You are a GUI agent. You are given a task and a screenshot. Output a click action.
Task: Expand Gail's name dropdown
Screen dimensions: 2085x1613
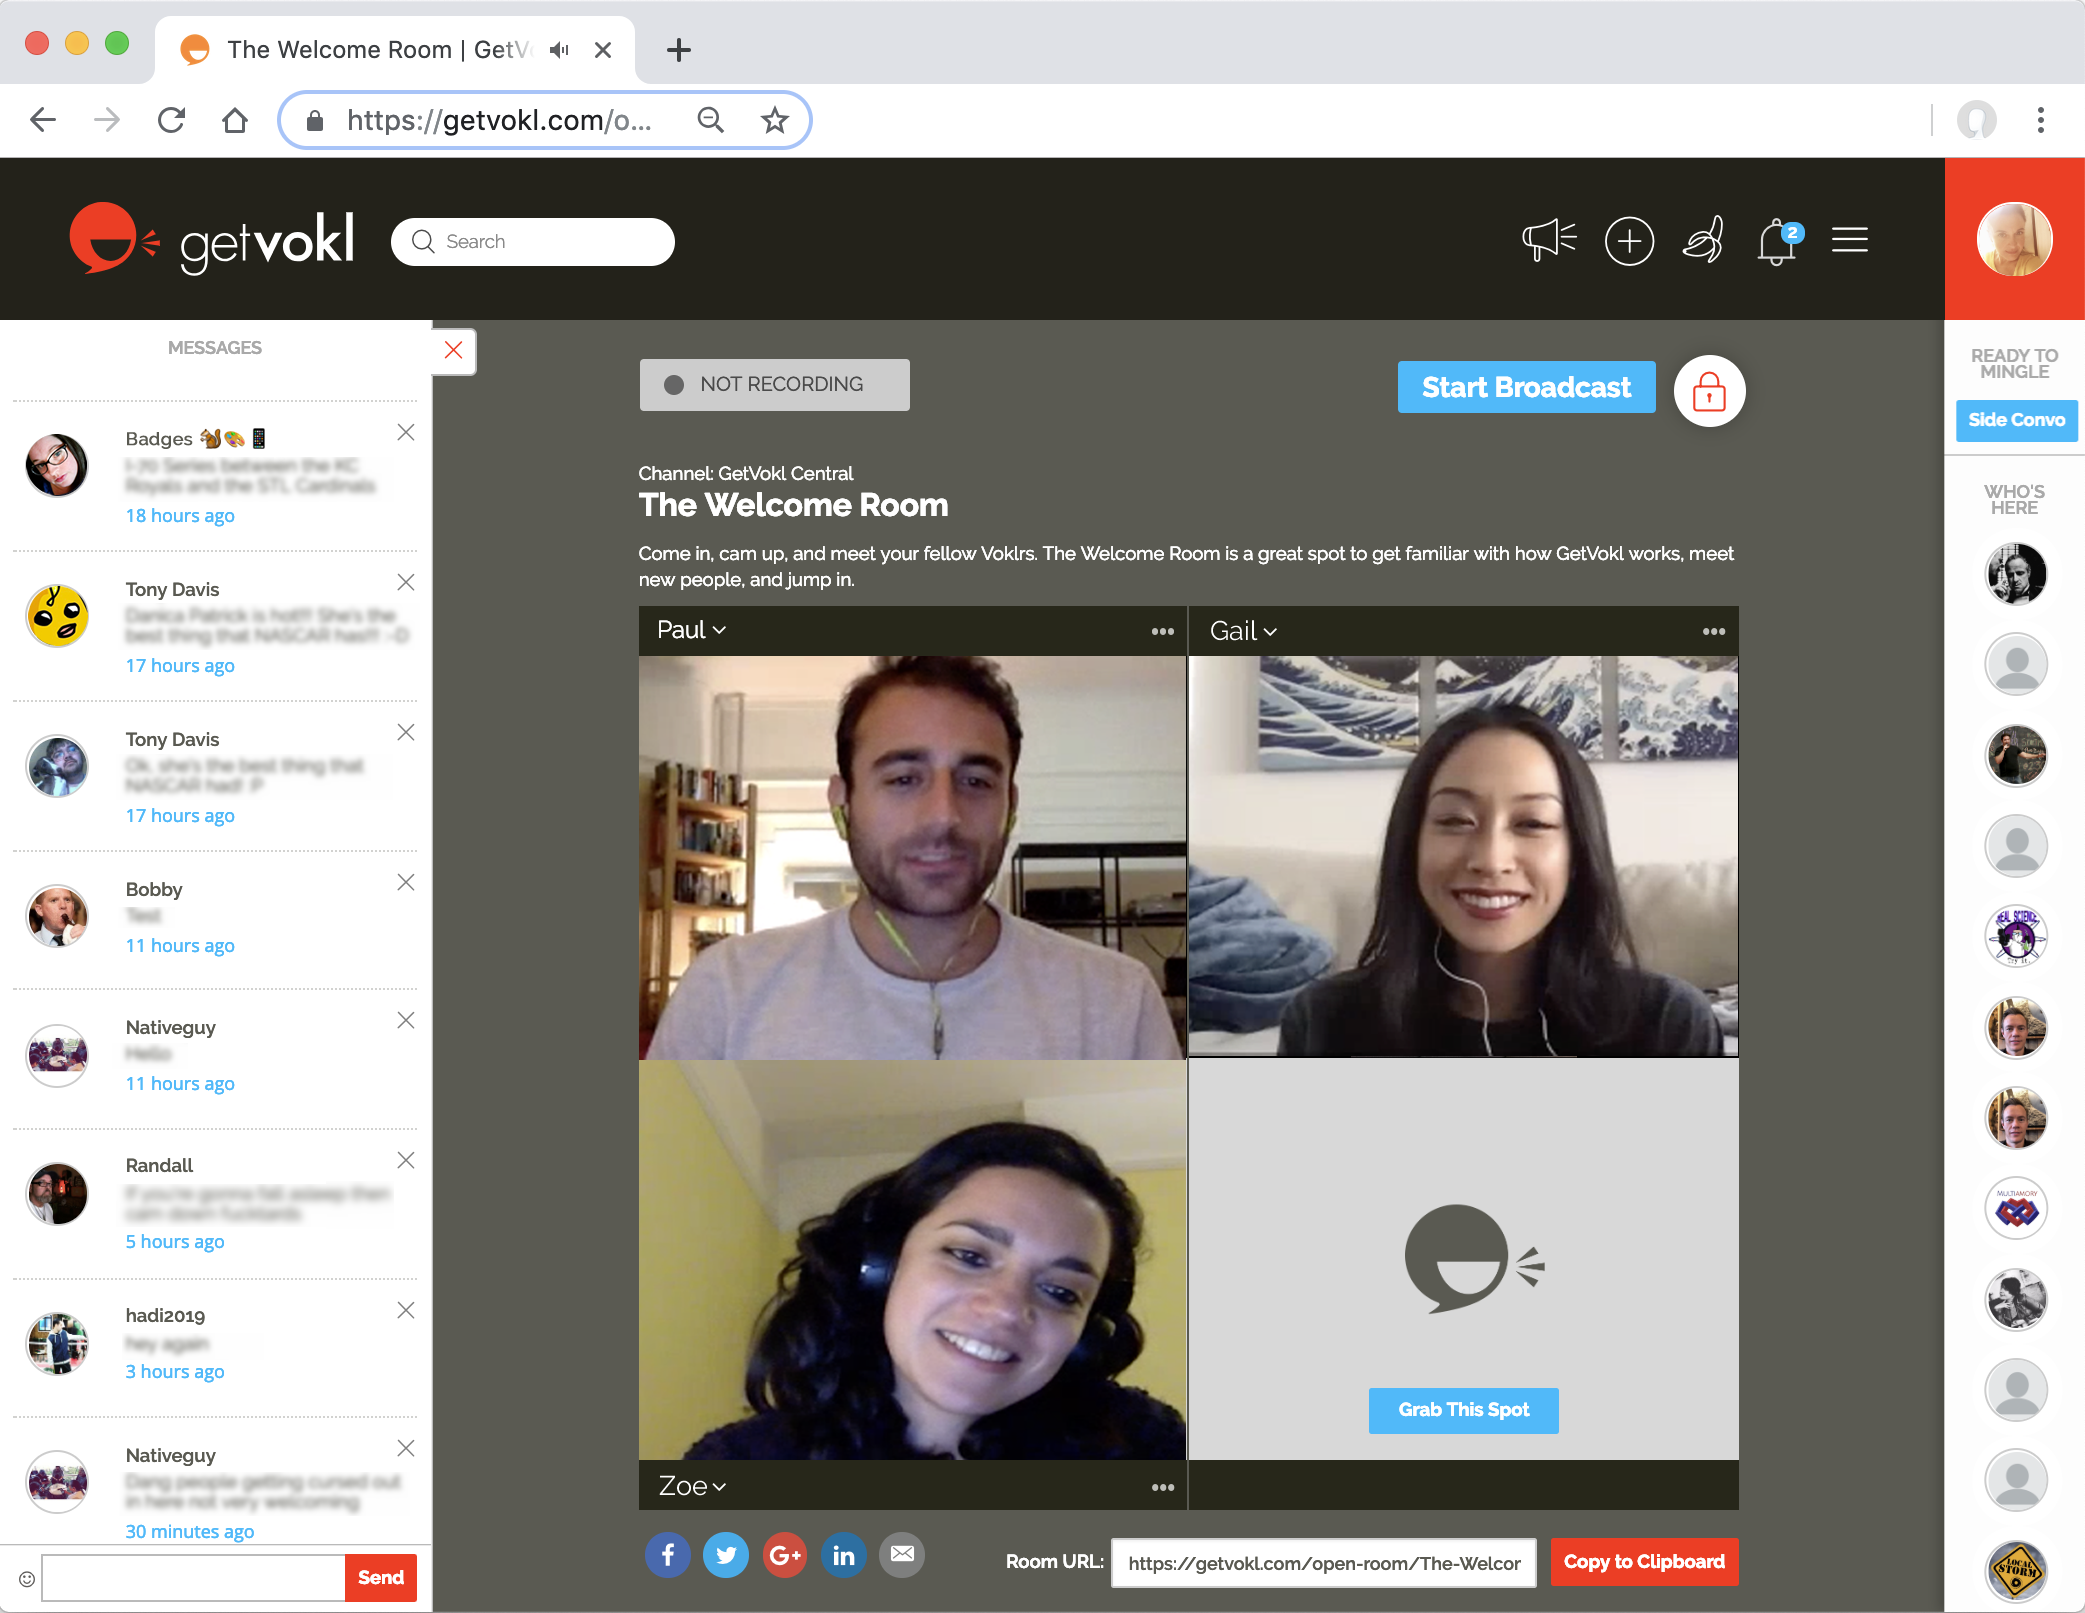pos(1243,631)
